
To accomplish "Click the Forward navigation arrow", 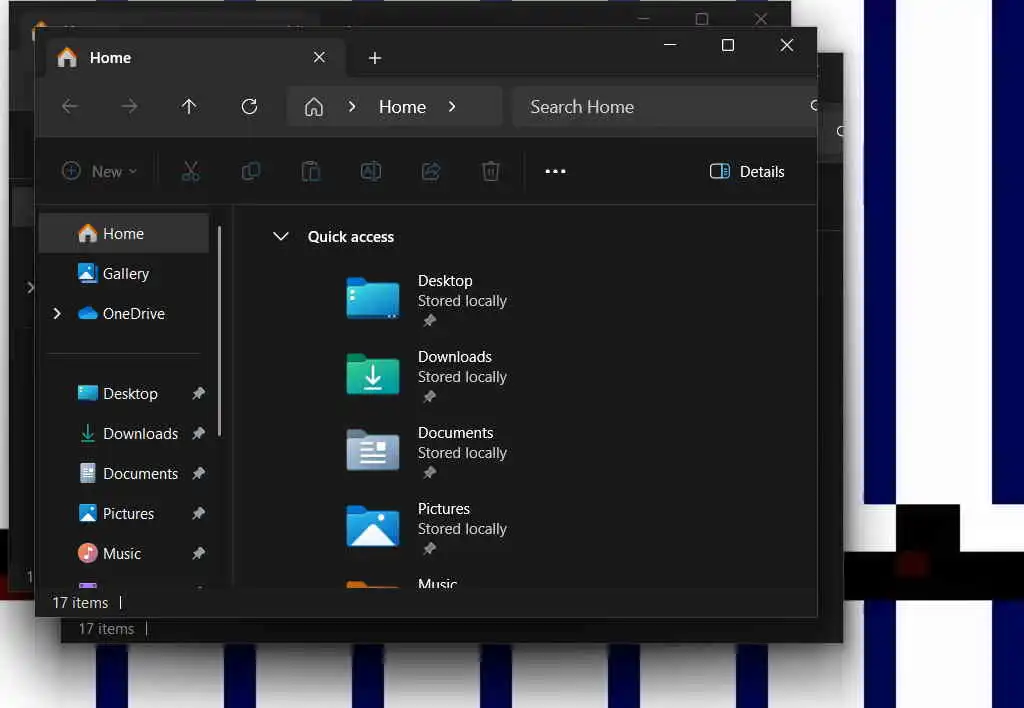I will tap(129, 106).
